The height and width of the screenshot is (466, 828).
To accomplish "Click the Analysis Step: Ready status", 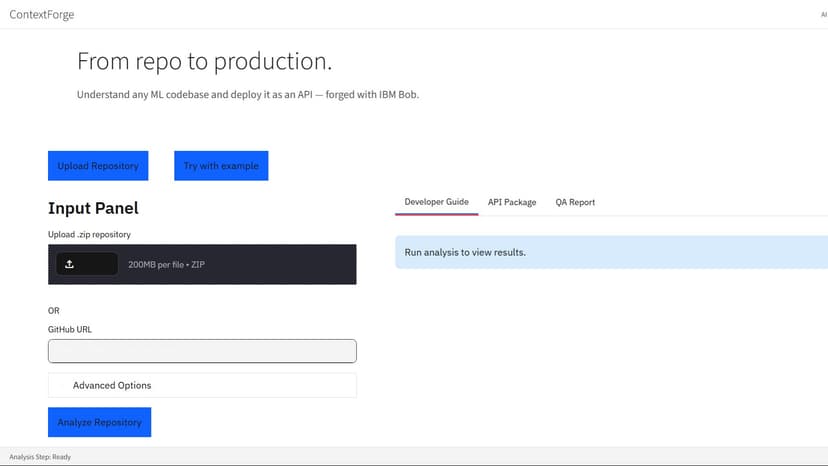I will coord(40,457).
